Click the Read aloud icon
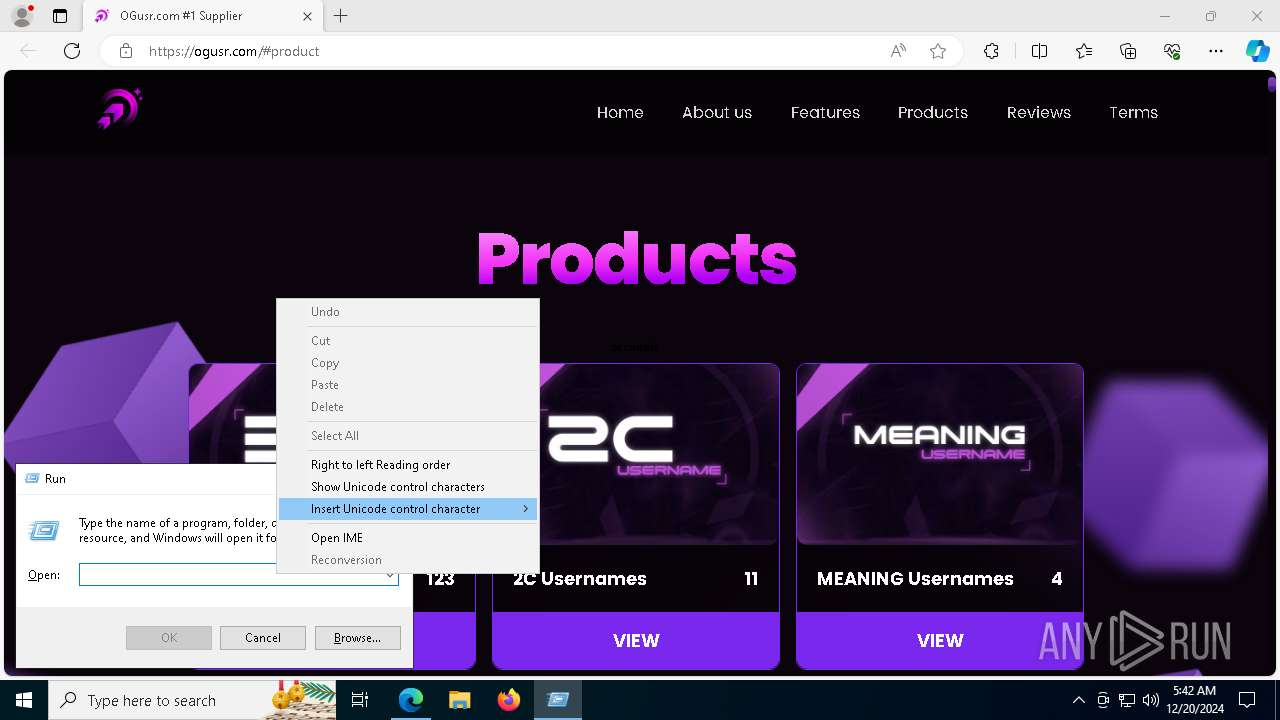Viewport: 1280px width, 720px height. [898, 51]
